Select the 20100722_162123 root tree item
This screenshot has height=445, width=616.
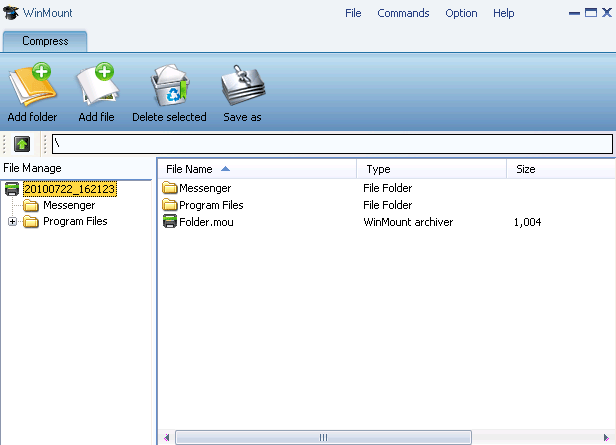click(70, 189)
